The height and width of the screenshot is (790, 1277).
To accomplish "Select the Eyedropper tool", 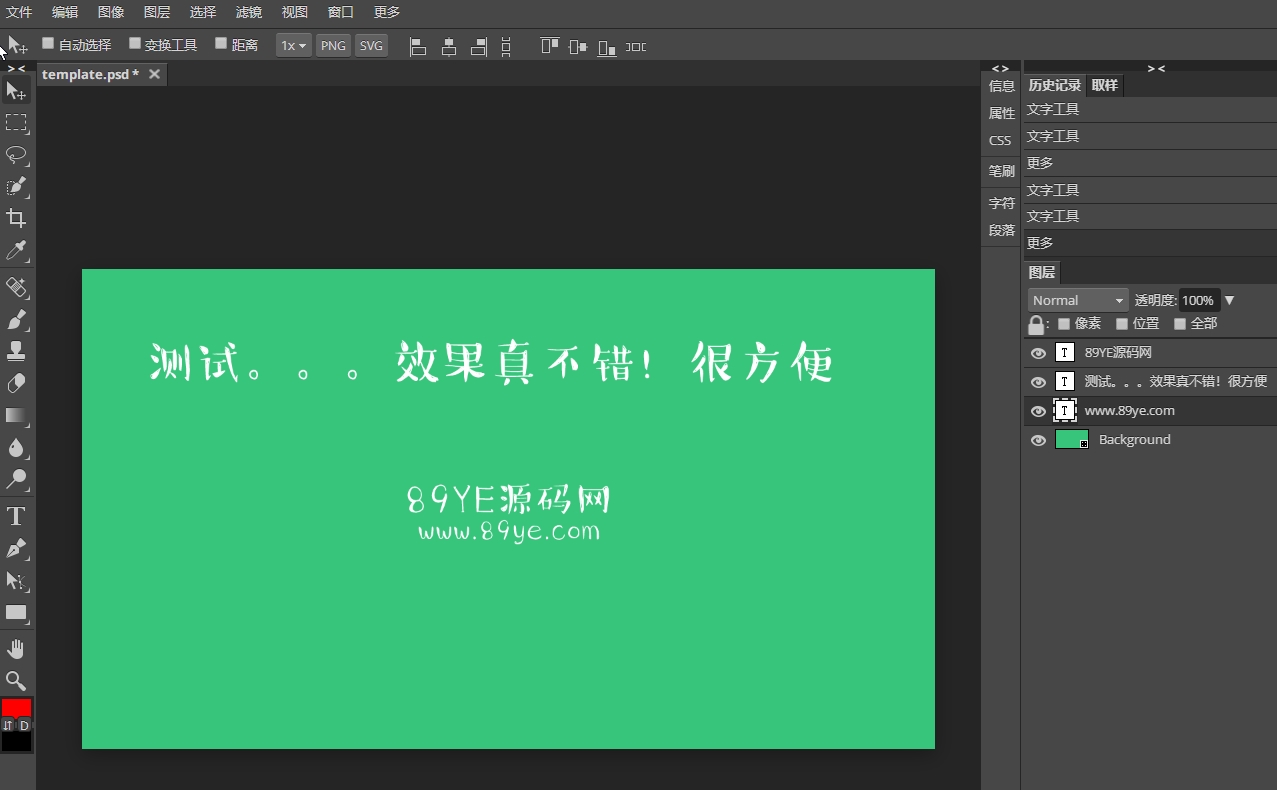I will pyautogui.click(x=16, y=250).
